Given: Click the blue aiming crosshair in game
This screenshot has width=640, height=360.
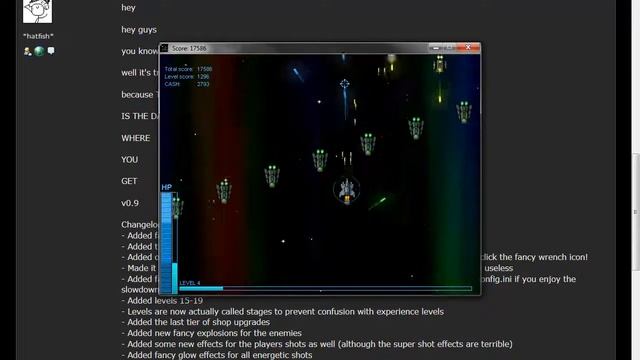Looking at the screenshot, I should click(x=344, y=84).
